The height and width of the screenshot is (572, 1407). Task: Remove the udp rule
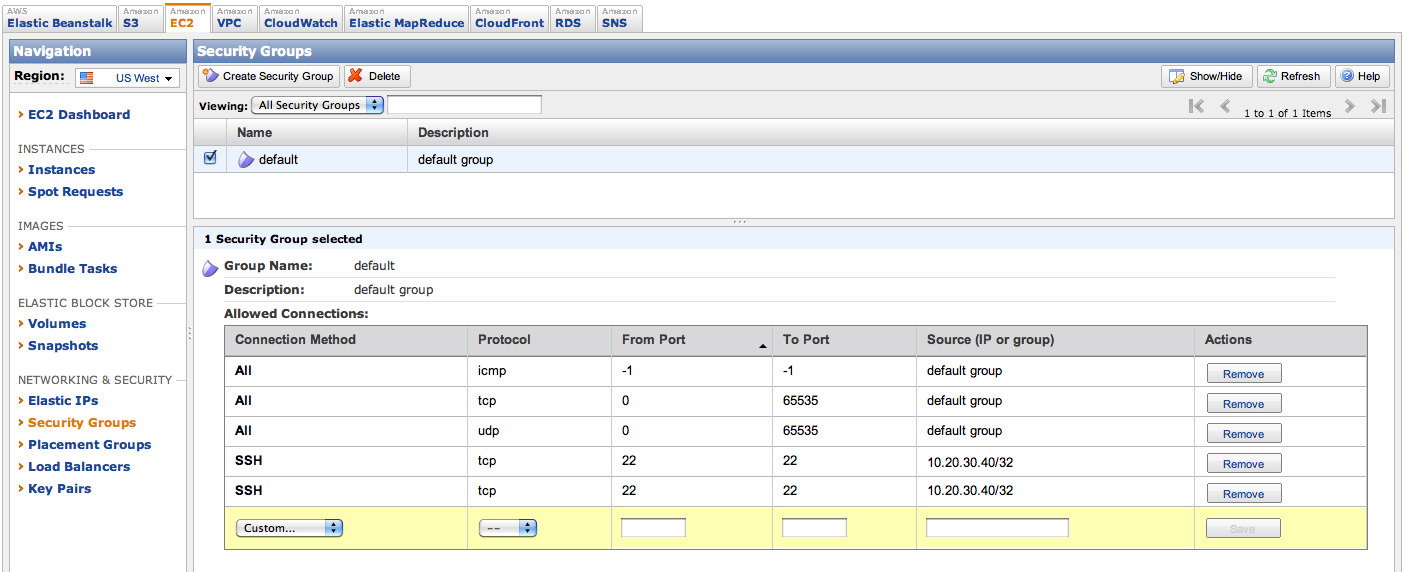[1243, 434]
